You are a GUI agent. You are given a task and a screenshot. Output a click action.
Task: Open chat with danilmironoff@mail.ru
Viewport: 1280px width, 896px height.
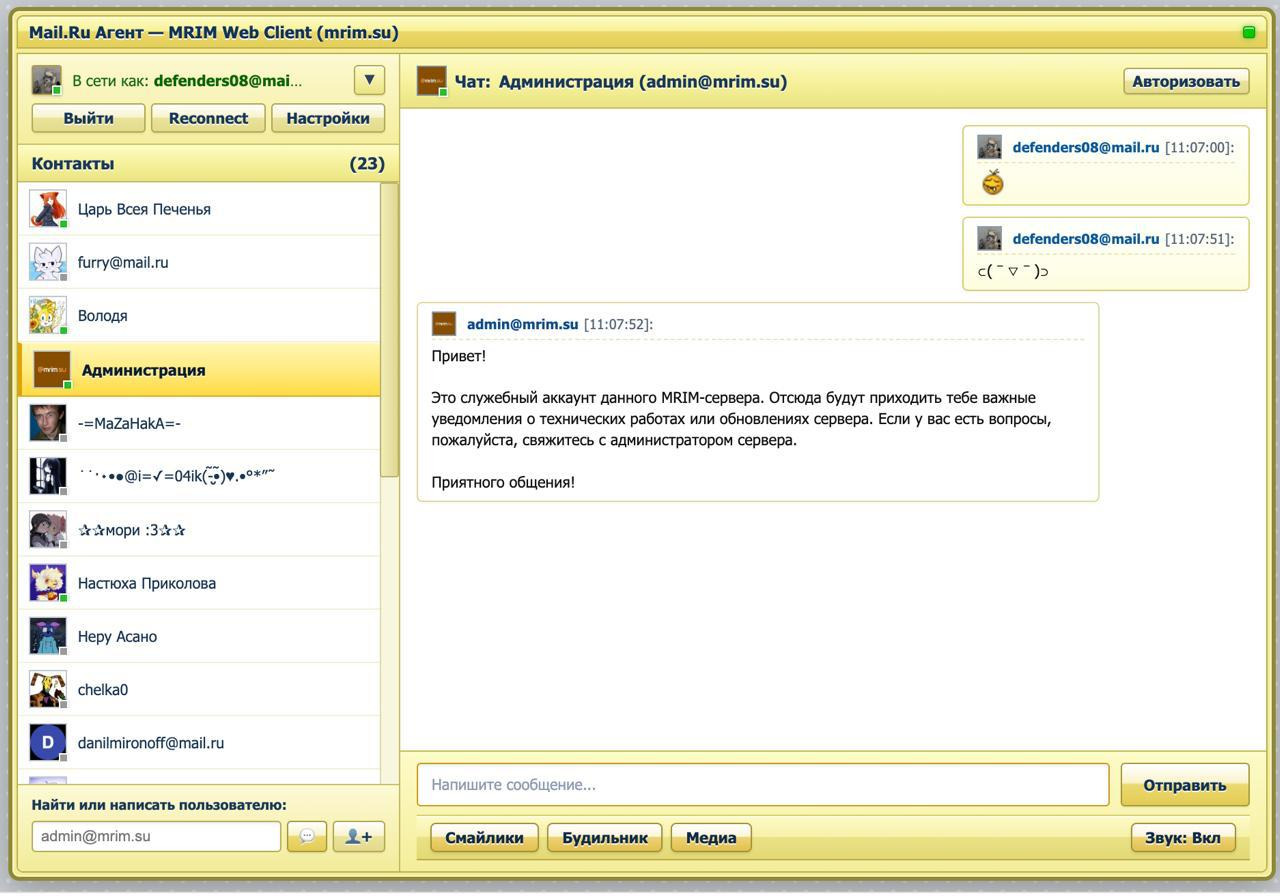click(199, 743)
